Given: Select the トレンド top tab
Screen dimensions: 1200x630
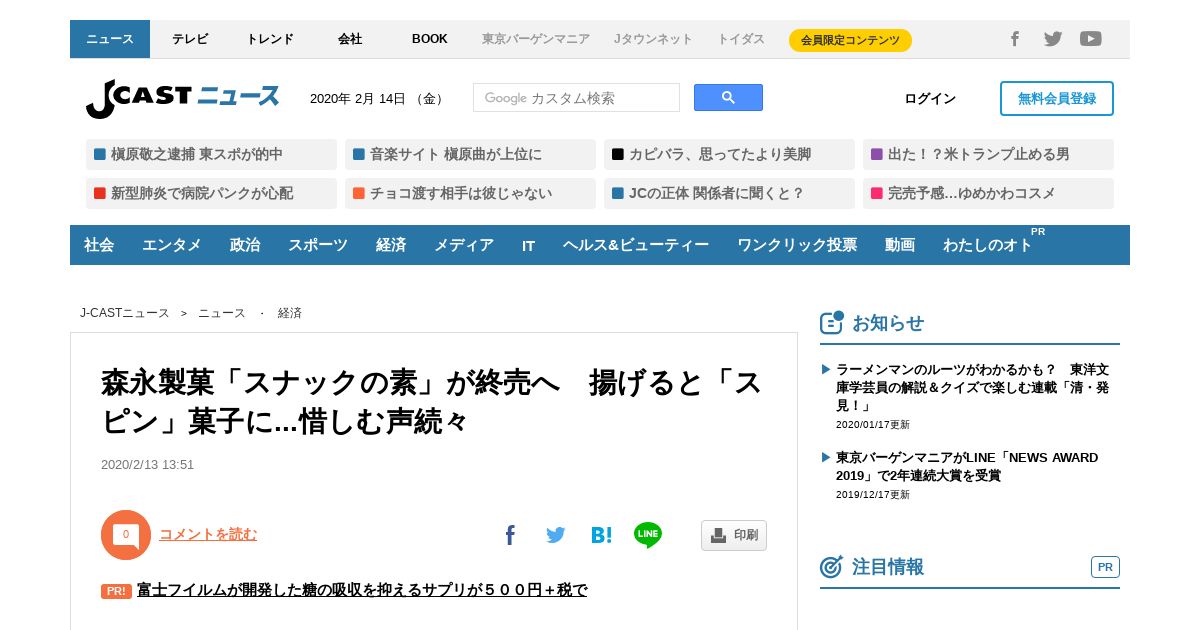Looking at the screenshot, I should pos(270,39).
